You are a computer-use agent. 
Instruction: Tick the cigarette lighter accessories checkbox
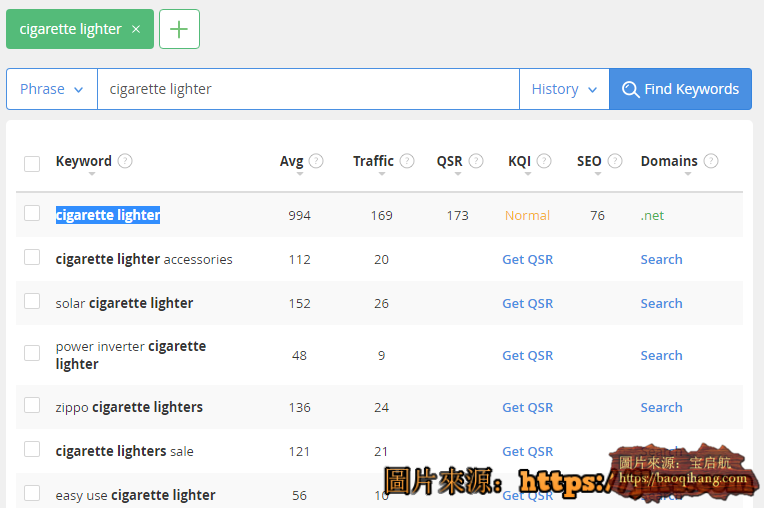[32, 257]
